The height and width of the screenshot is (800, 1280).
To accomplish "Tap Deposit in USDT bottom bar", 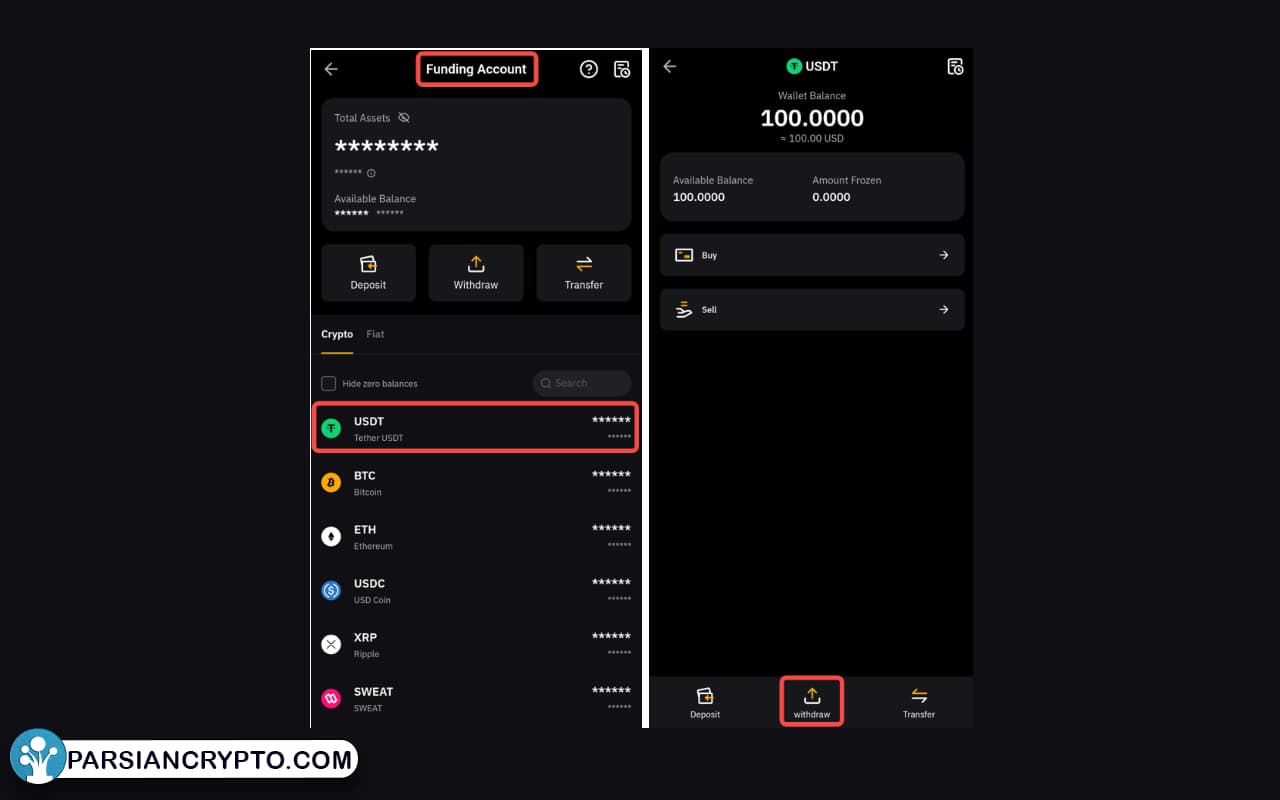I will pos(705,702).
